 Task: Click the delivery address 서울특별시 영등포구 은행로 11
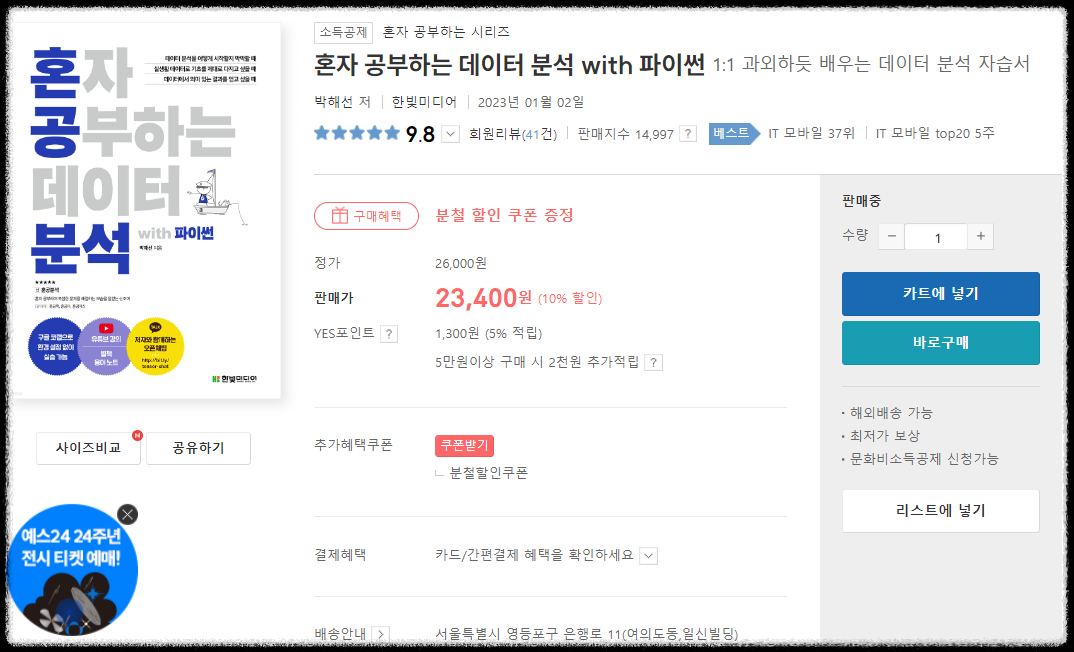coord(587,635)
